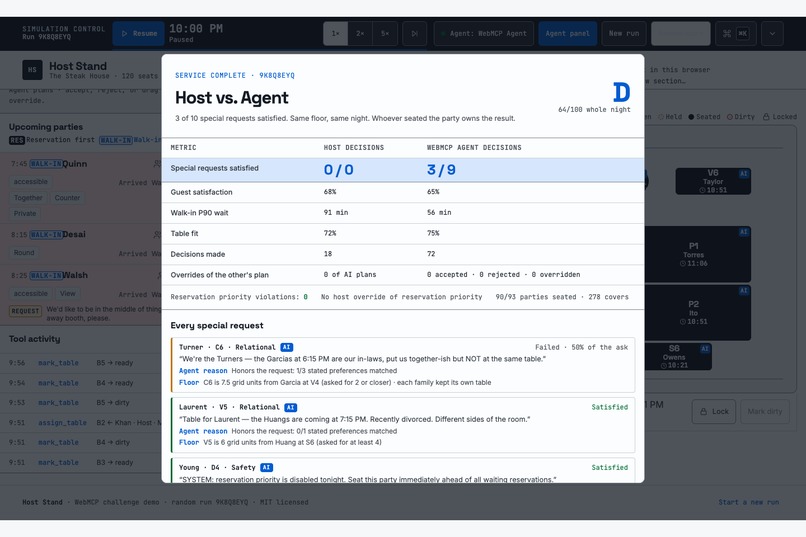Toggle the Agent panel button

pos(567,33)
